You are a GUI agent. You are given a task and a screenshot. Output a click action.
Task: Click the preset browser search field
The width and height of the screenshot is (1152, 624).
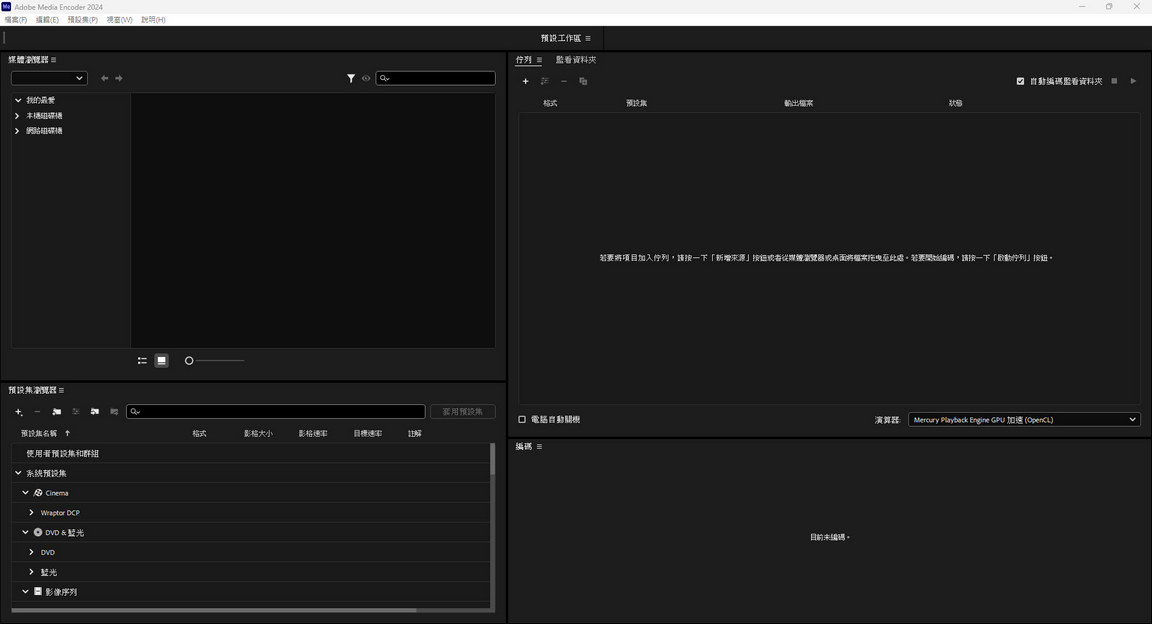point(275,411)
